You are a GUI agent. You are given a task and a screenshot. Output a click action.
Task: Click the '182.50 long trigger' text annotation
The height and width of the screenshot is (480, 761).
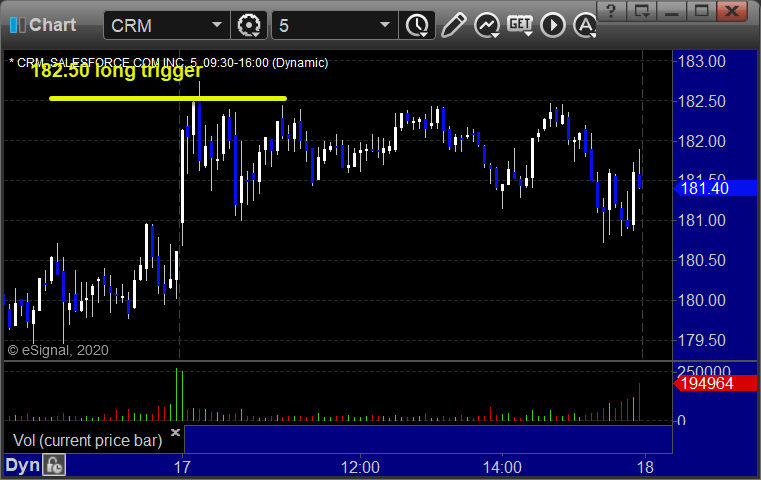click(x=116, y=71)
